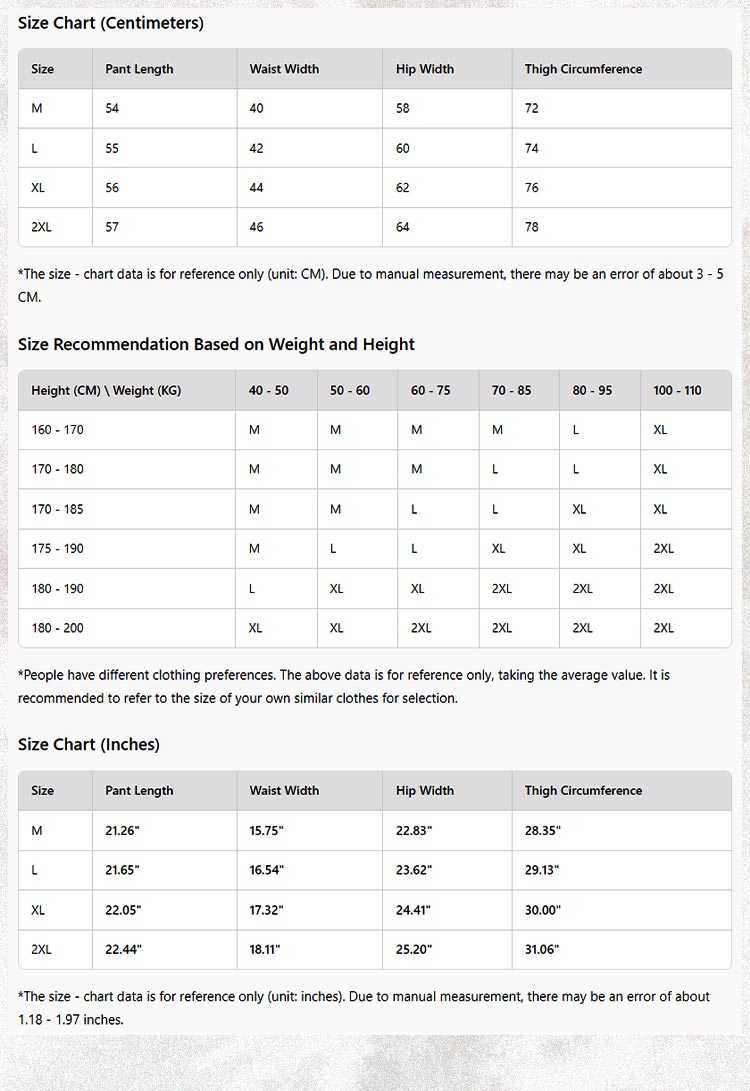Viewport: 750px width, 1091px height.
Task: Select Thigh Circumference header in centimeters table
Action: pyautogui.click(x=583, y=69)
